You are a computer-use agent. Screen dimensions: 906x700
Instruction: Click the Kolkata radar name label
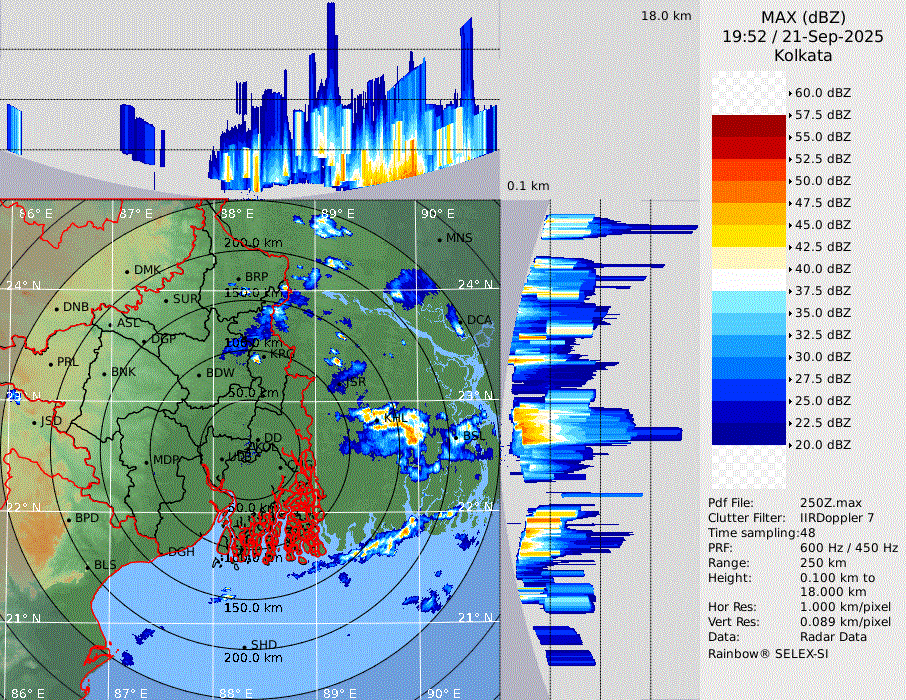(x=803, y=55)
